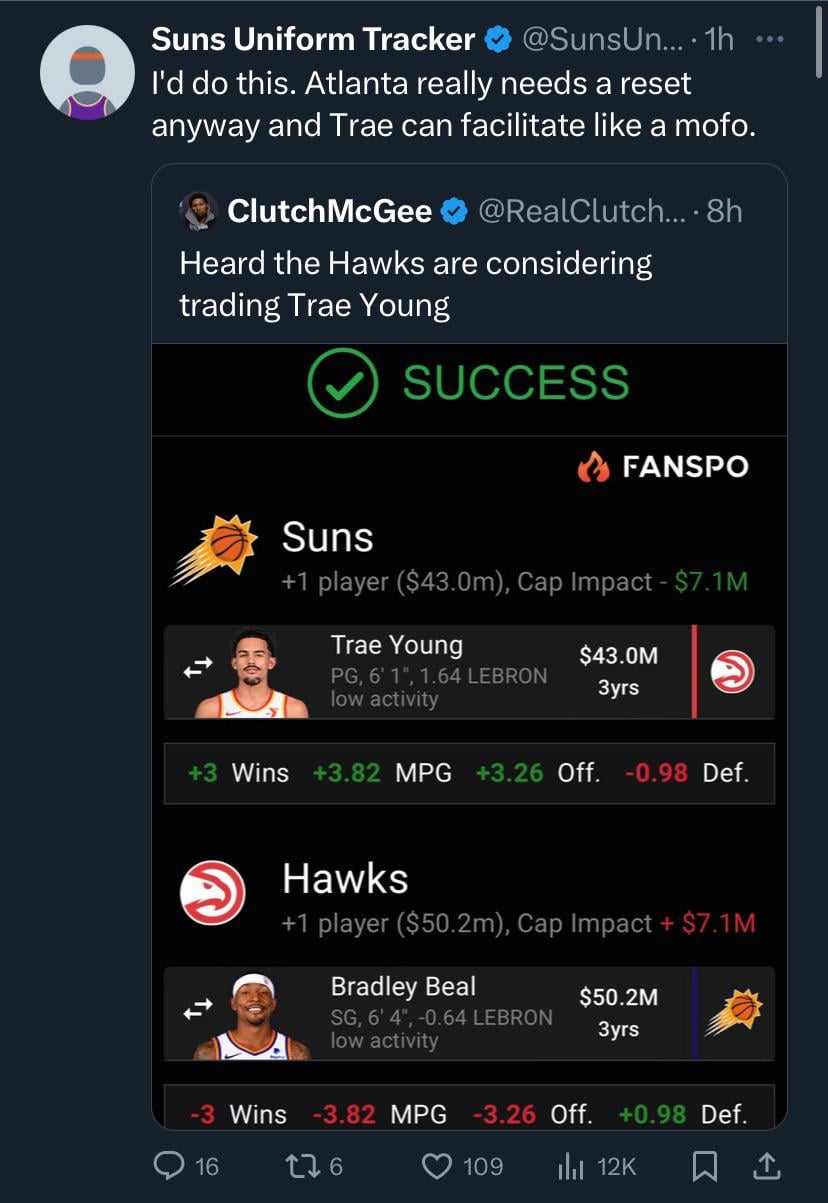The height and width of the screenshot is (1203, 828).
Task: Like the tweet with heart icon
Action: 436,1165
